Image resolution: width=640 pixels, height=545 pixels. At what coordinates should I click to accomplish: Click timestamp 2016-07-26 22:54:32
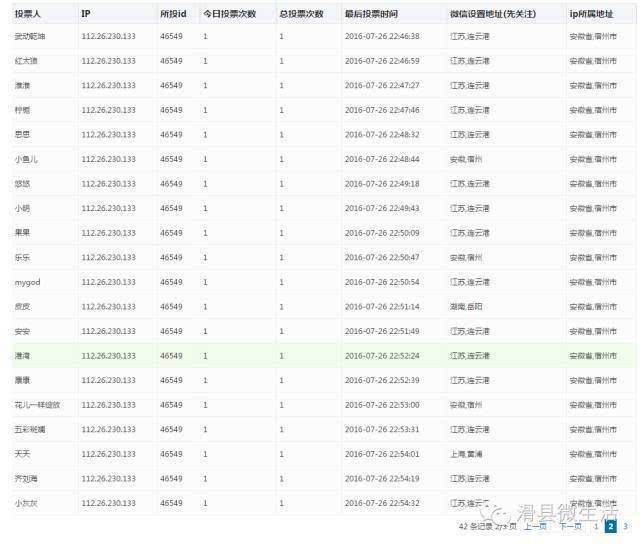pyautogui.click(x=382, y=503)
